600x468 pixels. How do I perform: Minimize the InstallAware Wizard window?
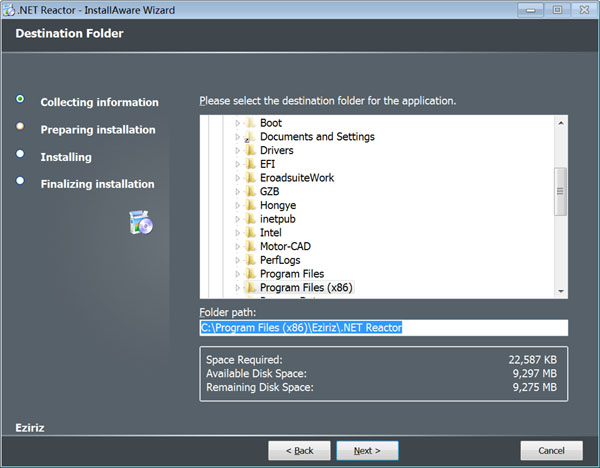pos(530,10)
